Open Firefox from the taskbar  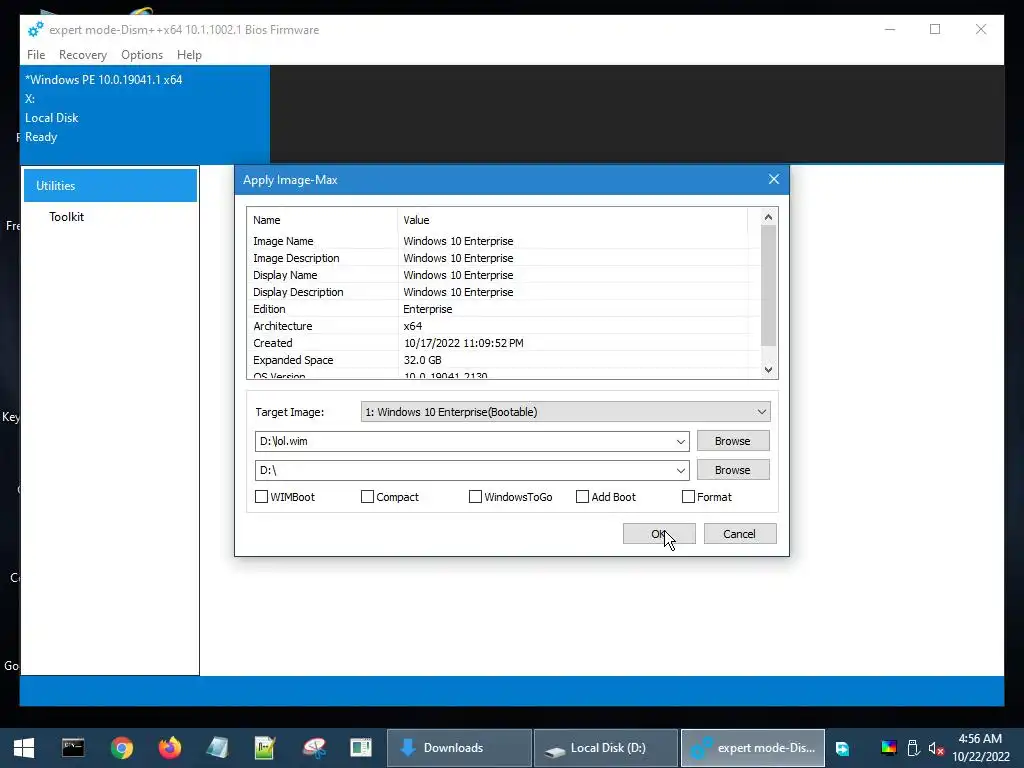pos(170,748)
